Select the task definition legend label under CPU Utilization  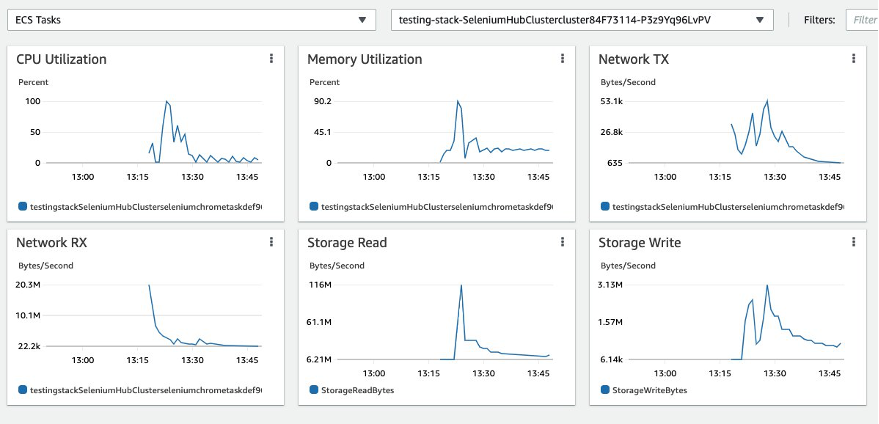click(146, 206)
